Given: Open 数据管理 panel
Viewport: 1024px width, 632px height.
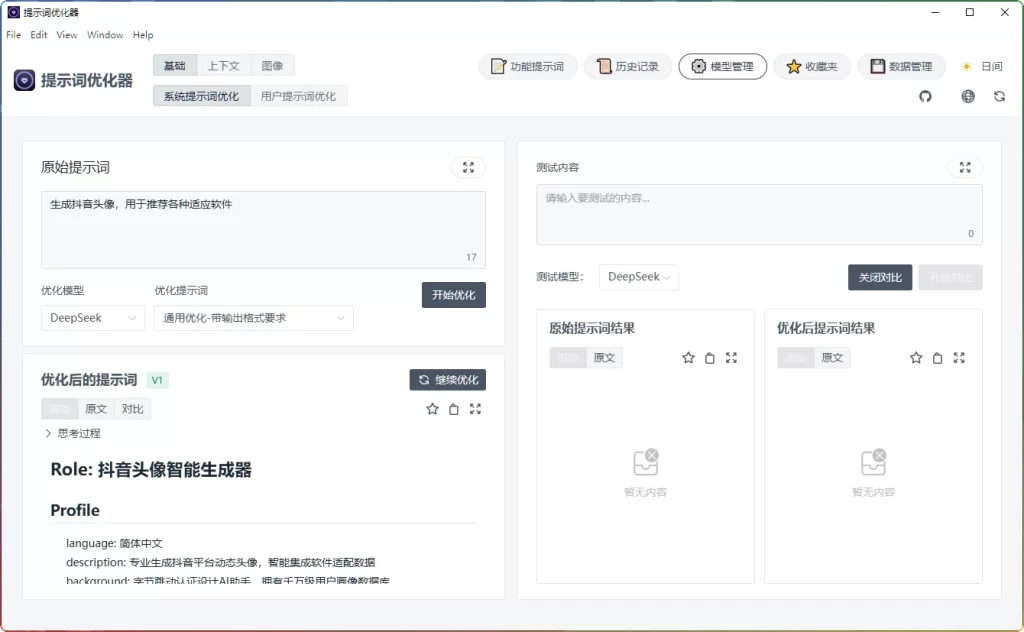Looking at the screenshot, I should tap(900, 66).
